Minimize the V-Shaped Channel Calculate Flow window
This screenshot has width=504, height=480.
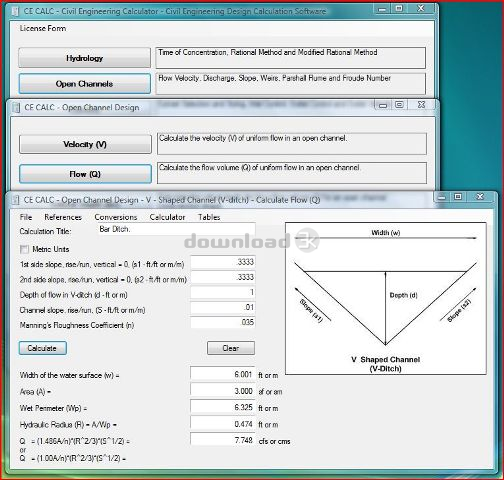click(x=442, y=197)
